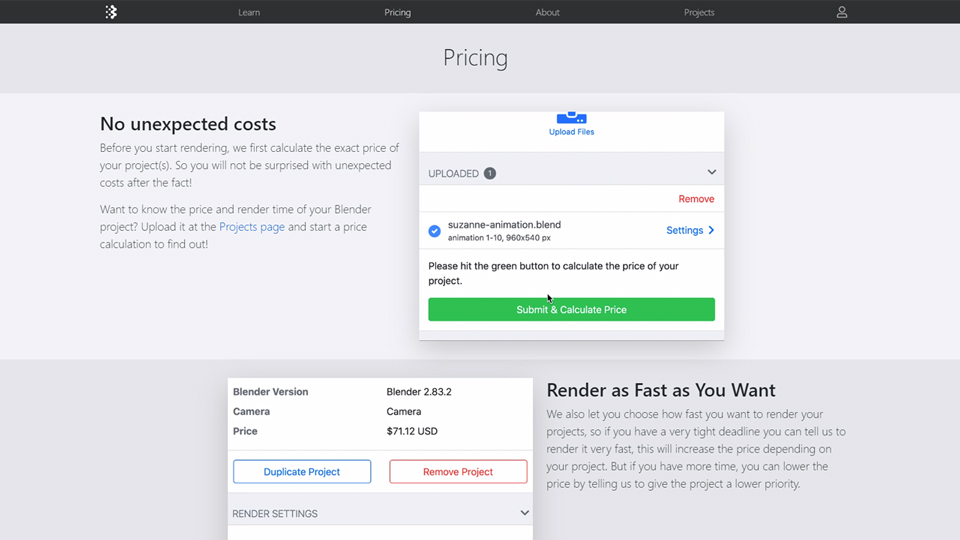Screen dimensions: 960x540
Task: Click the Duplicate Project button
Action: coord(302,471)
